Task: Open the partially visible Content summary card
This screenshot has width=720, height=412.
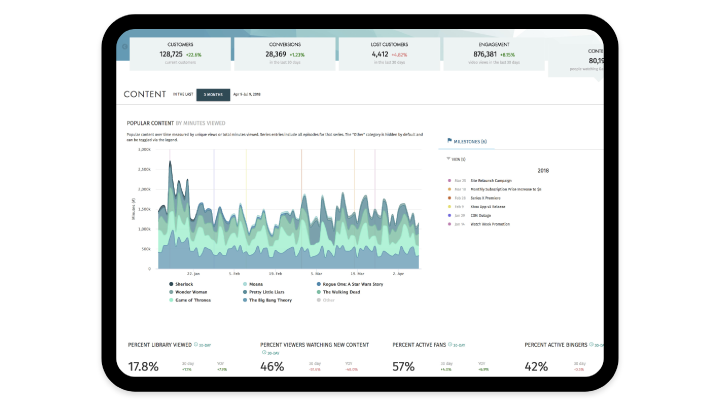Action: point(576,60)
